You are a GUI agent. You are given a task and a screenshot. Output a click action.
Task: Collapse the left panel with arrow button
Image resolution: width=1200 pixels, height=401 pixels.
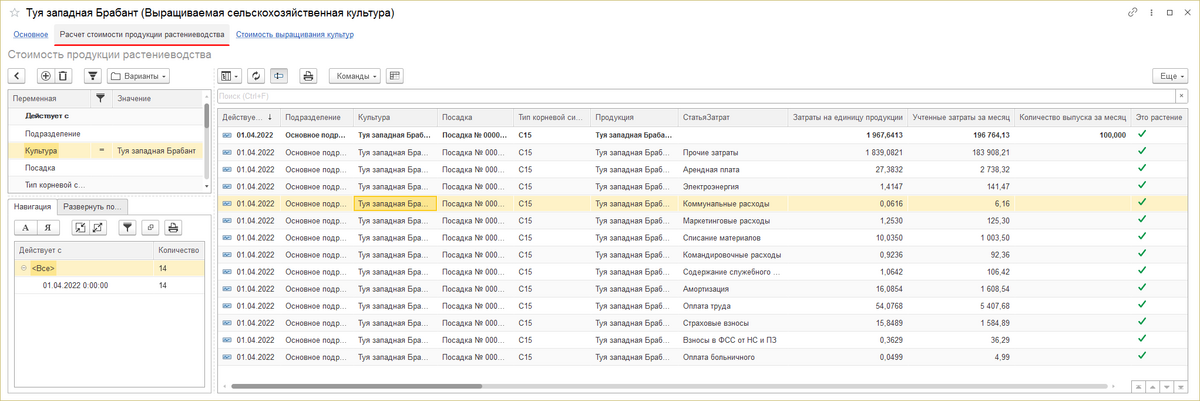pyautogui.click(x=17, y=76)
